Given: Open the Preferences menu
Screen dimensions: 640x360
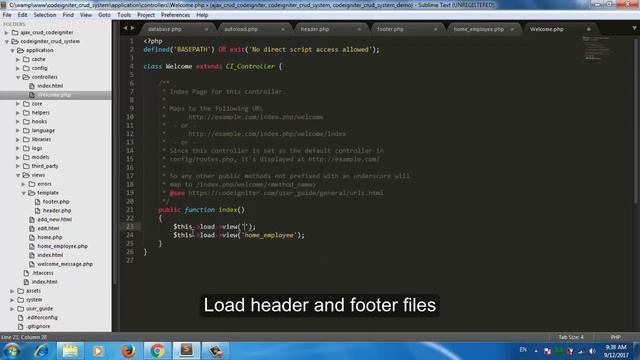Looking at the screenshot, I should (x=175, y=15).
